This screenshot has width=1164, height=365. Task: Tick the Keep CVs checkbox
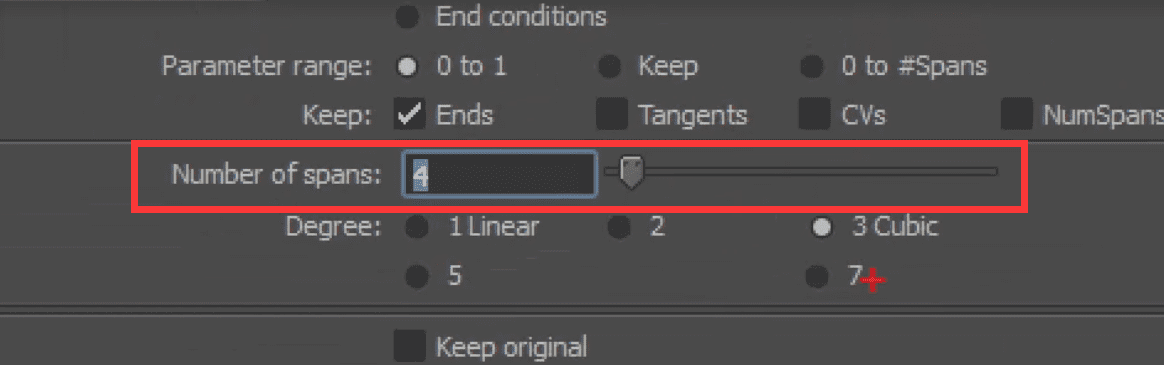814,114
